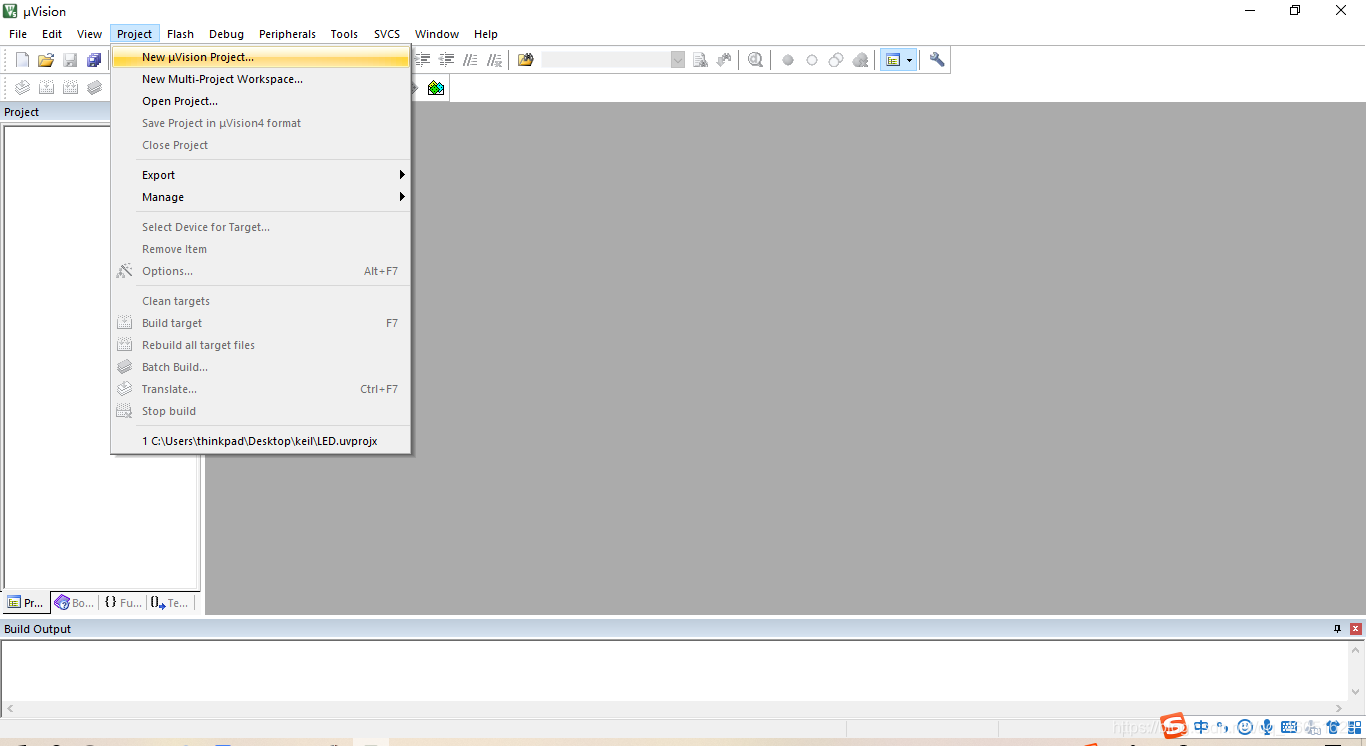Viewport: 1366px width, 746px height.
Task: Open the View menu
Action: pyautogui.click(x=90, y=34)
